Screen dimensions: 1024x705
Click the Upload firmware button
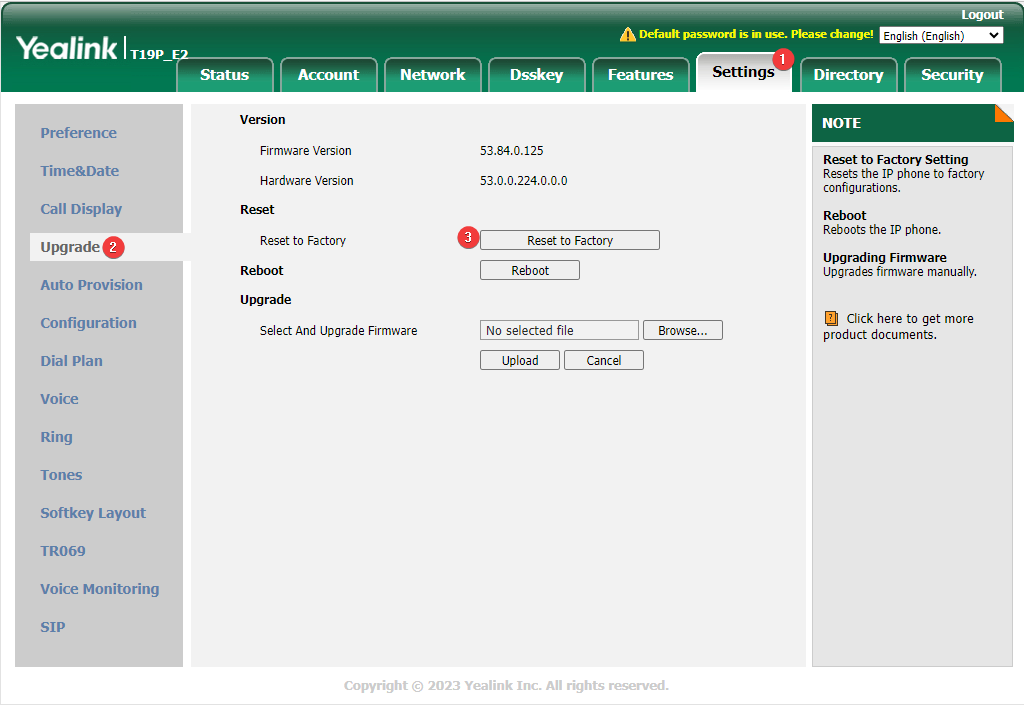point(520,361)
